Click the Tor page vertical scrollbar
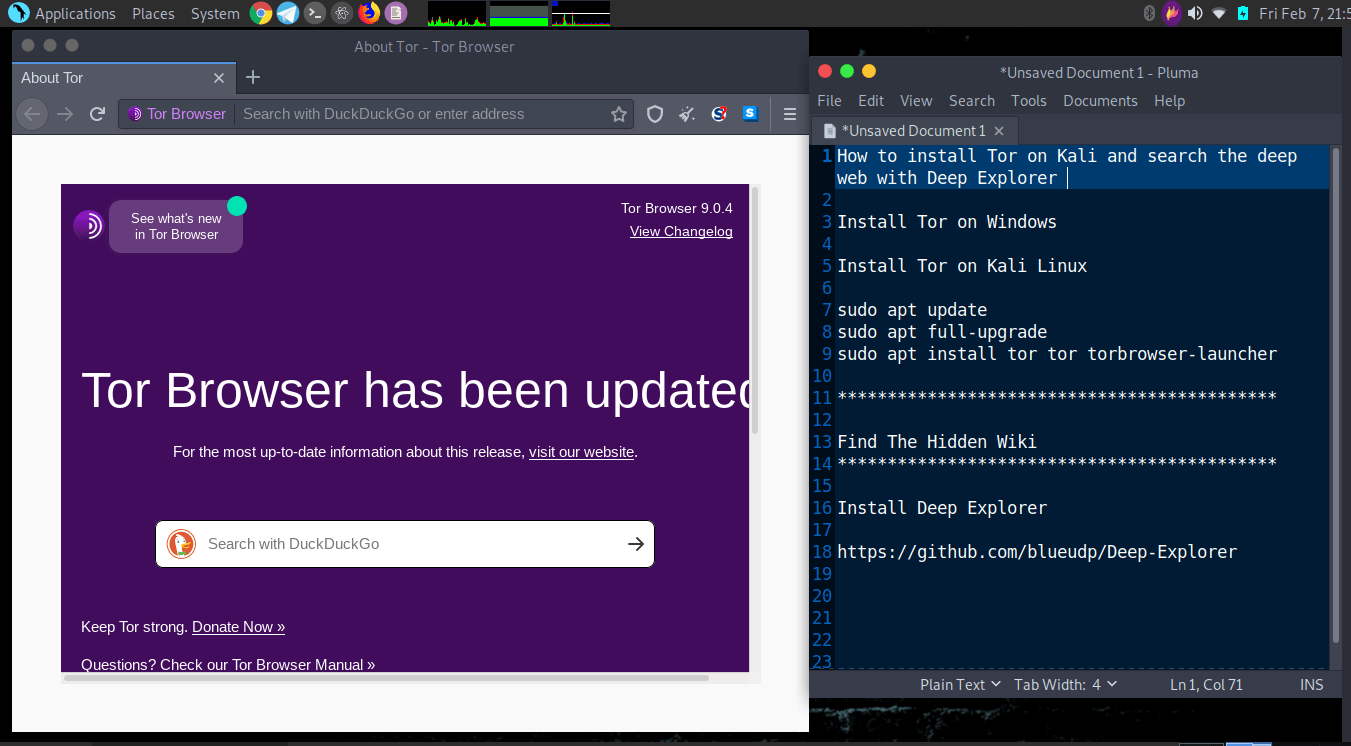Screen dimensions: 1351x746 pos(755,310)
